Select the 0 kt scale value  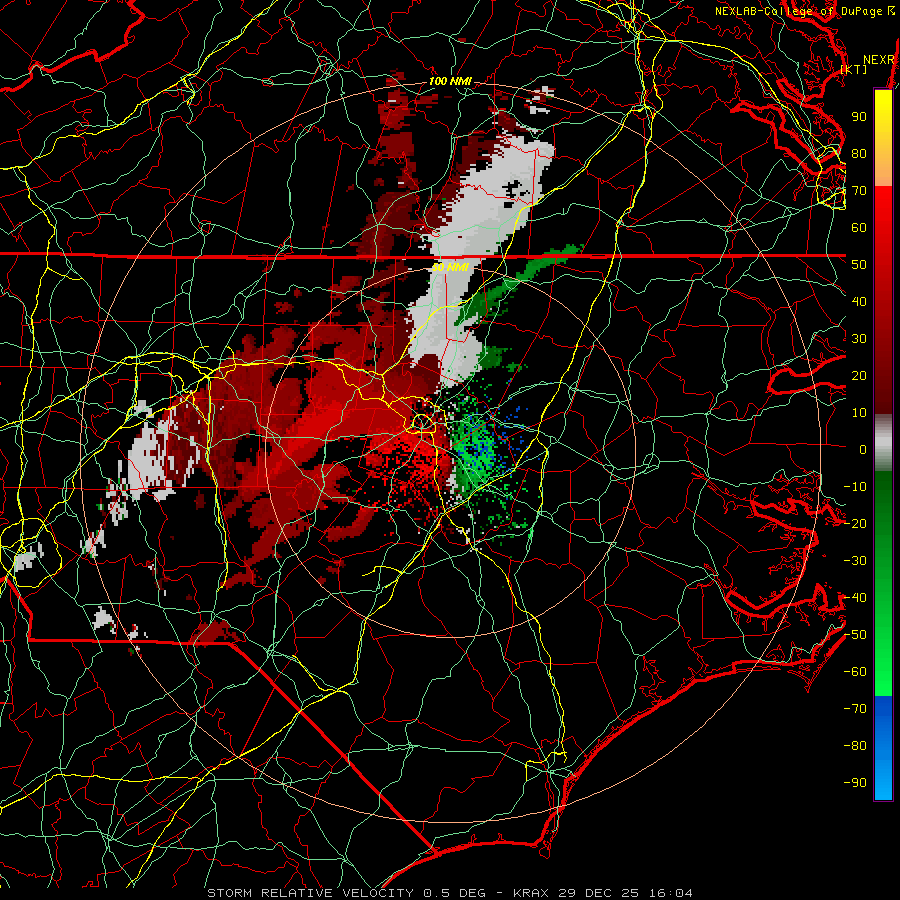pos(863,449)
